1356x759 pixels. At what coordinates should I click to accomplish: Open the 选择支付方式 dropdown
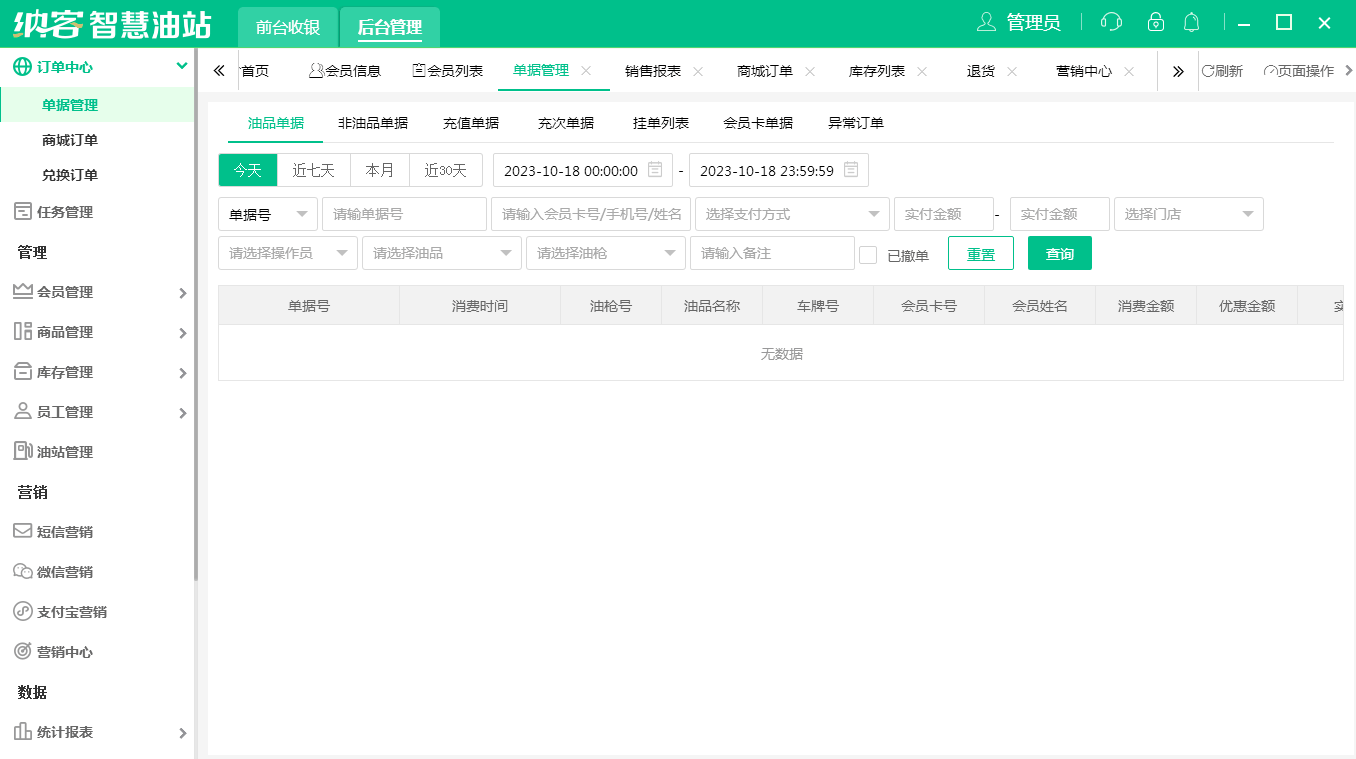click(792, 213)
